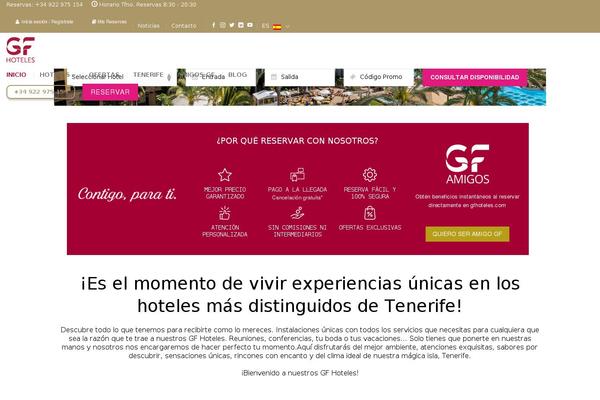The height and width of the screenshot is (400, 600).
Task: Open the Seleccionar Hotel dropdown
Action: tap(119, 77)
